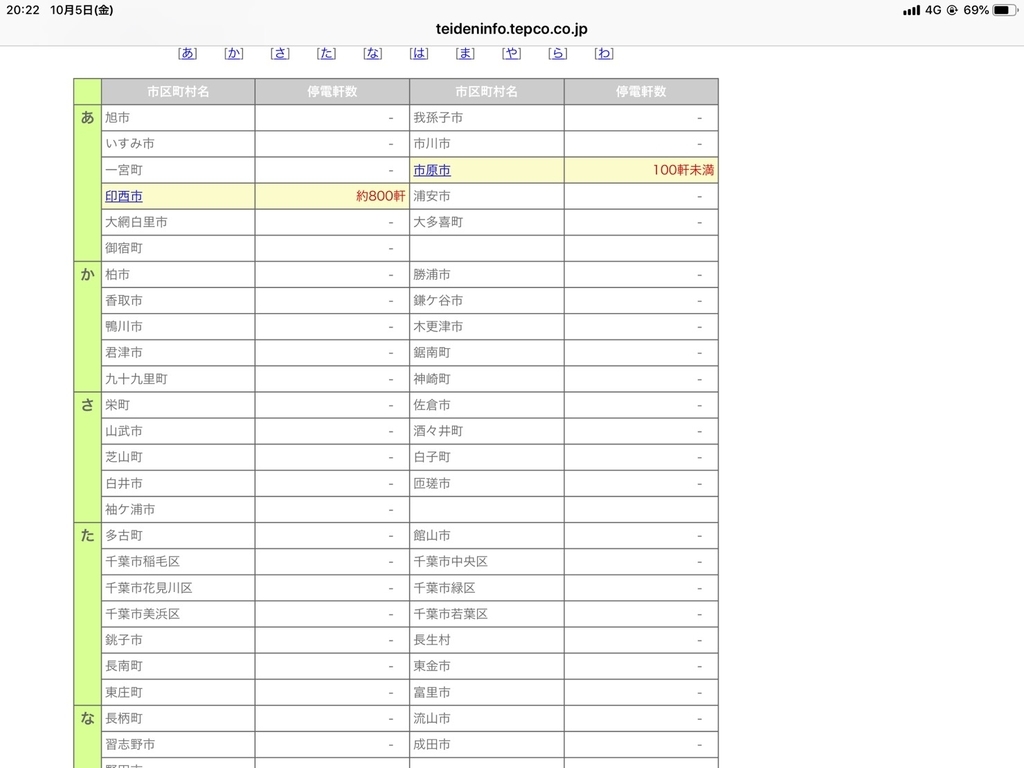Click the 鴨川市 row name

123,327
